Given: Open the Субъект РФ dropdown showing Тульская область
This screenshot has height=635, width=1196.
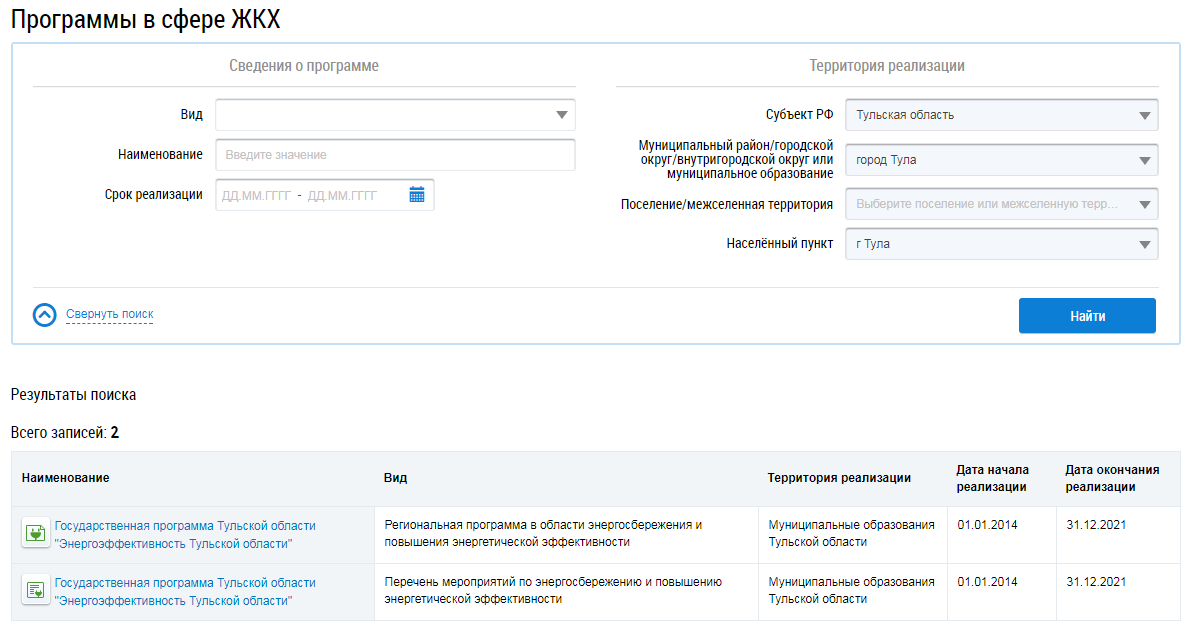Looking at the screenshot, I should (x=1001, y=115).
